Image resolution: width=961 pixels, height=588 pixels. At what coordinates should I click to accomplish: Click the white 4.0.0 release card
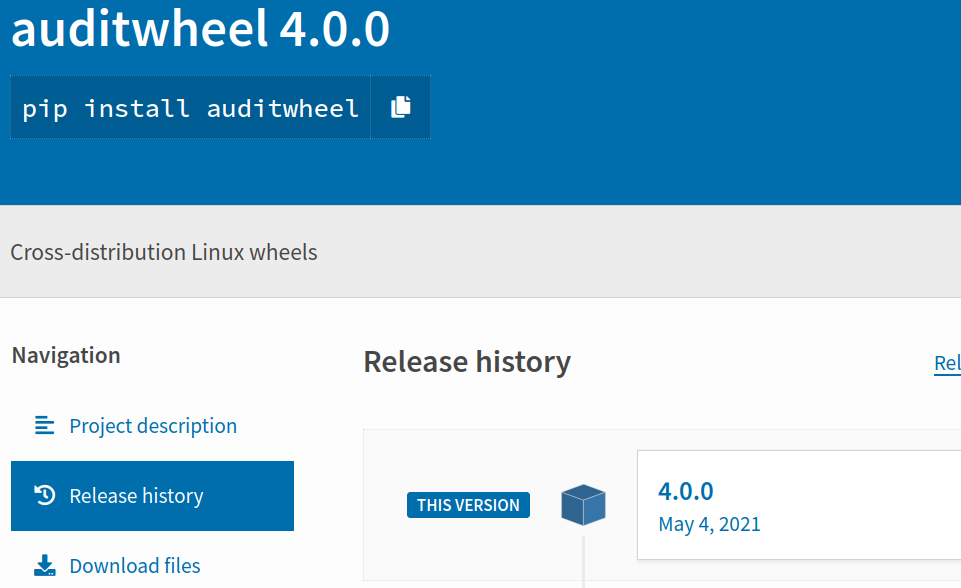[850, 505]
